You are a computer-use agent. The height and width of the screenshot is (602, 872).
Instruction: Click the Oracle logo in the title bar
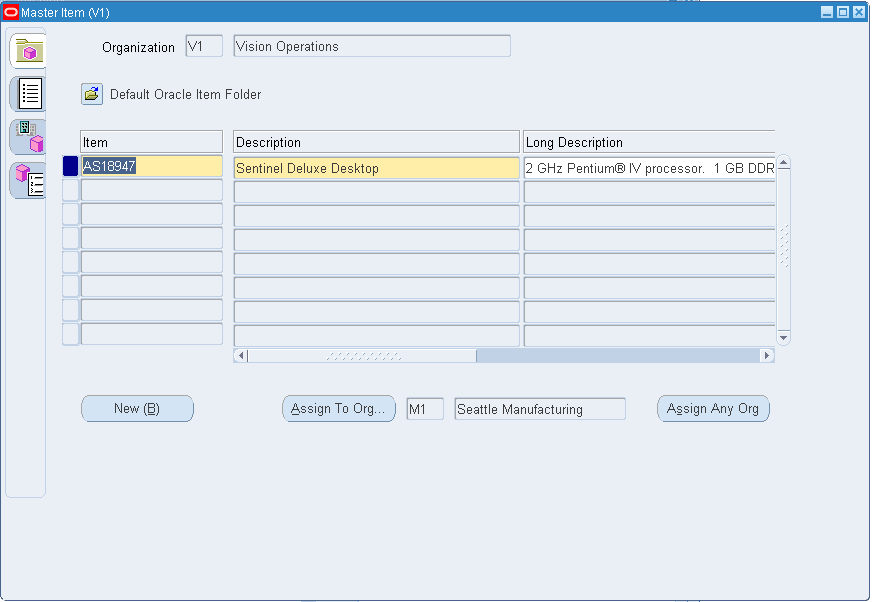[11, 12]
